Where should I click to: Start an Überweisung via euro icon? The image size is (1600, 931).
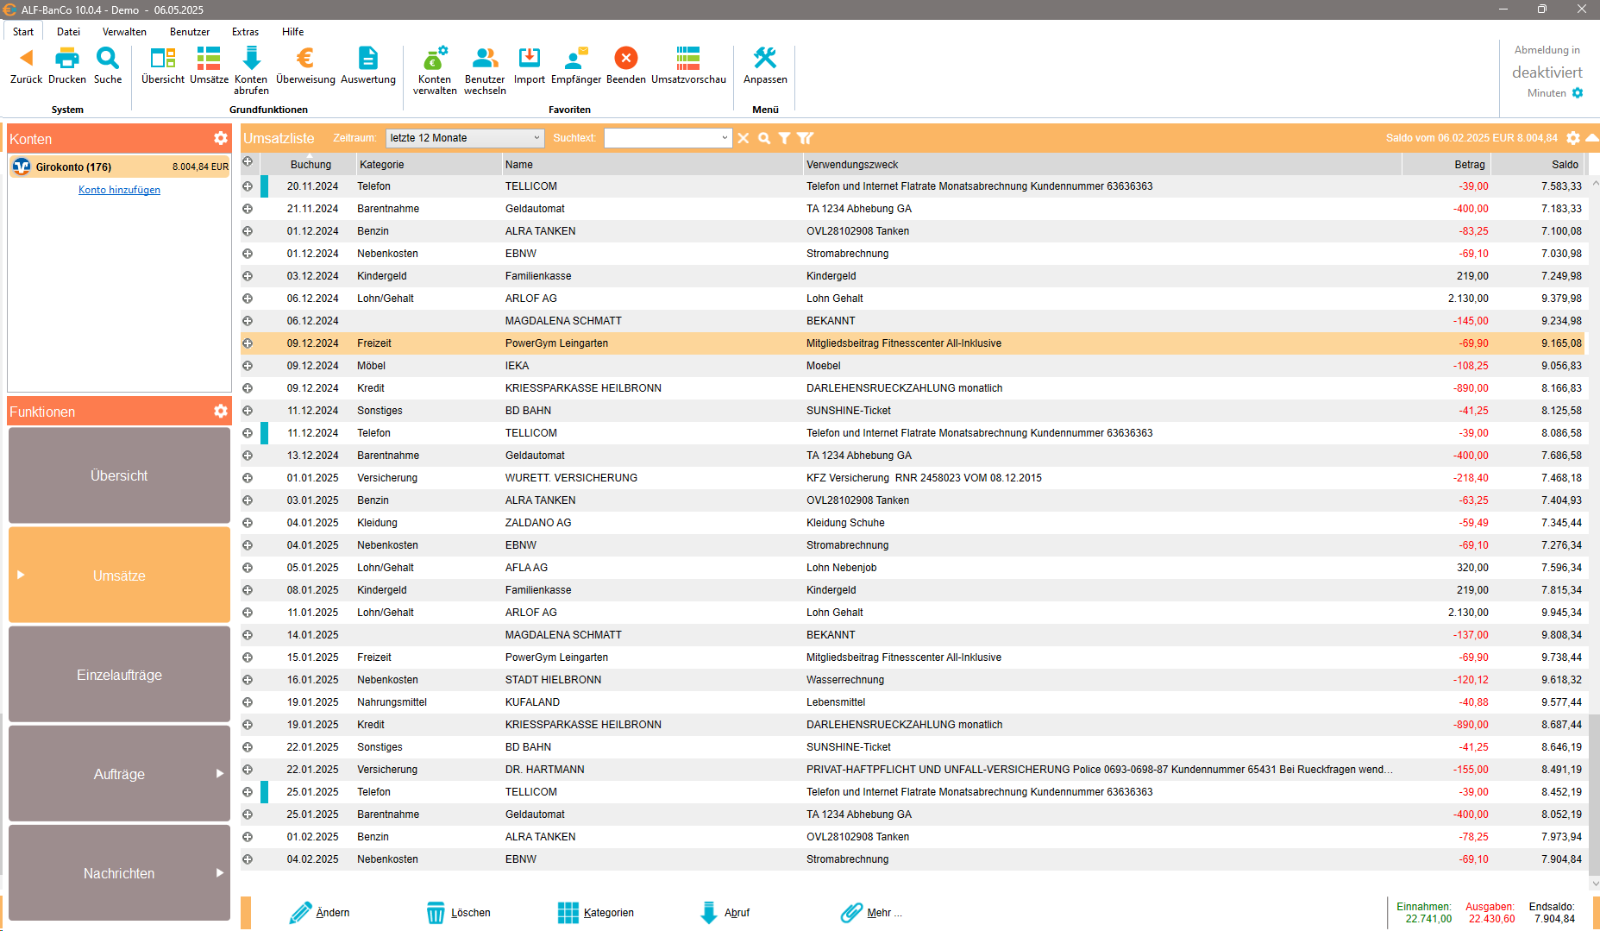pos(306,58)
